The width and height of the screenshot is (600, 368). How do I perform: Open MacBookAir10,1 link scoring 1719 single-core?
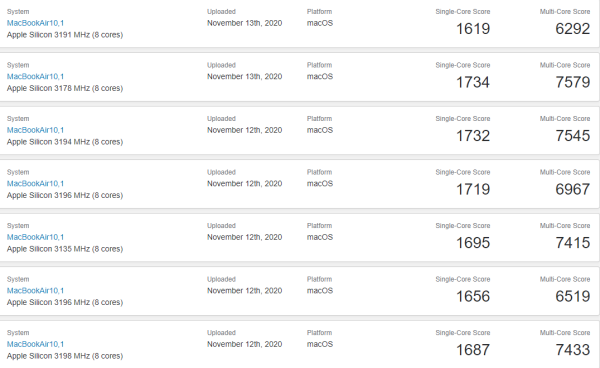(x=35, y=184)
